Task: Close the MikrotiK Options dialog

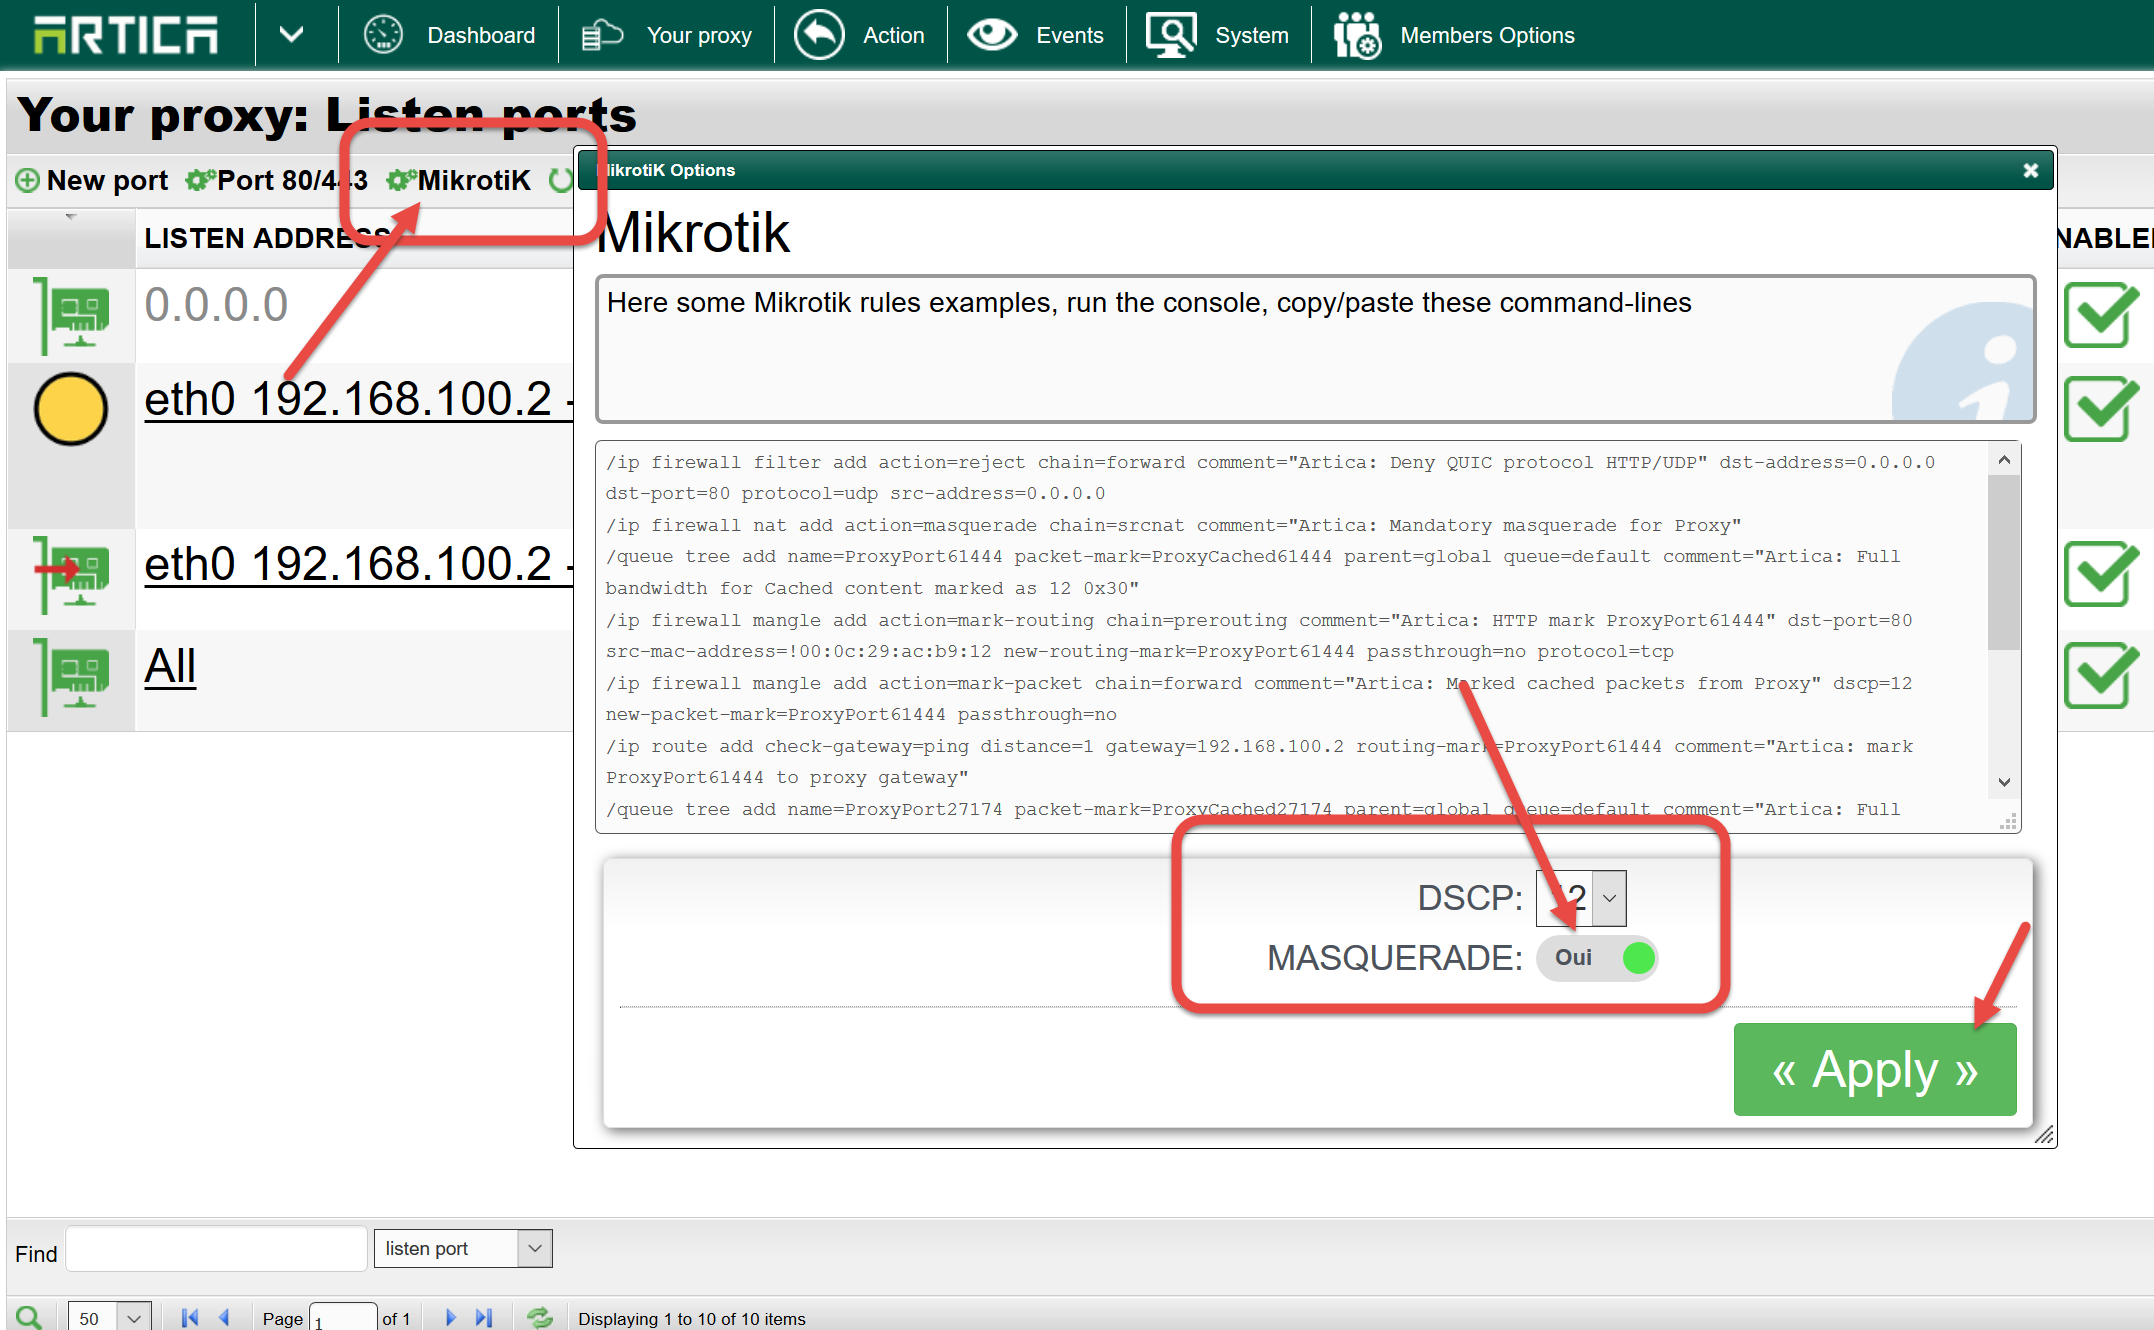Action: (2030, 170)
